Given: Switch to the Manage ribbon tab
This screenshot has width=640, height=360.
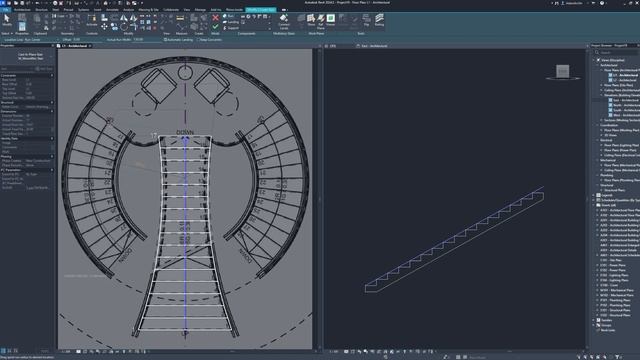Looking at the screenshot, I should click(200, 9).
